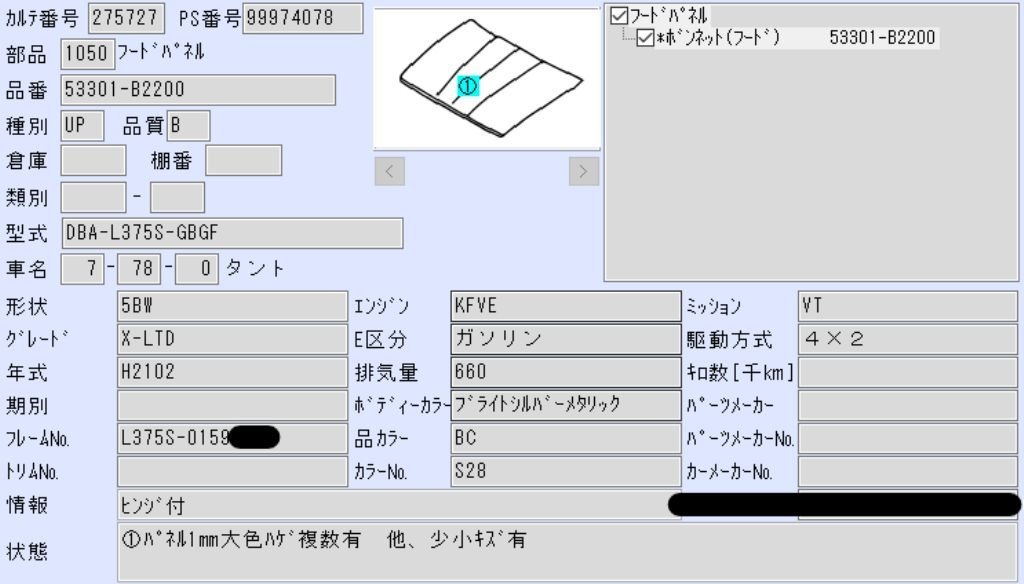This screenshot has width=1024, height=584.
Task: Click the 種別 field UP
Action: tap(82, 125)
